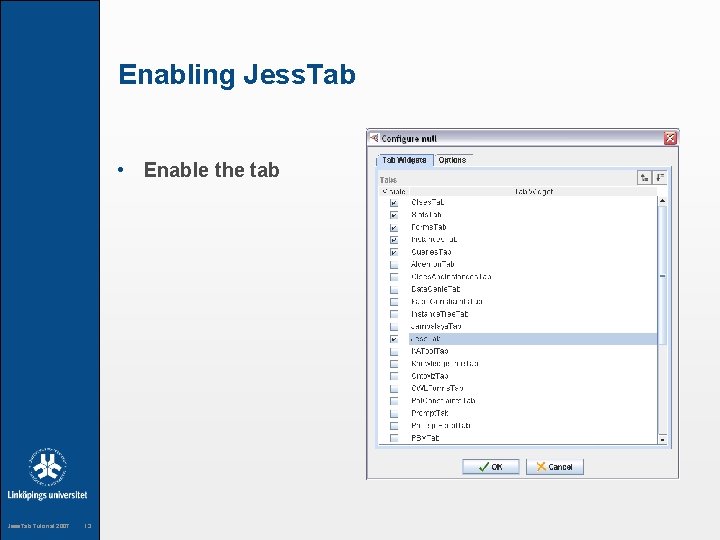Enable the ClsesAndInstancesTab checkbox
720x540 pixels.
pos(394,277)
